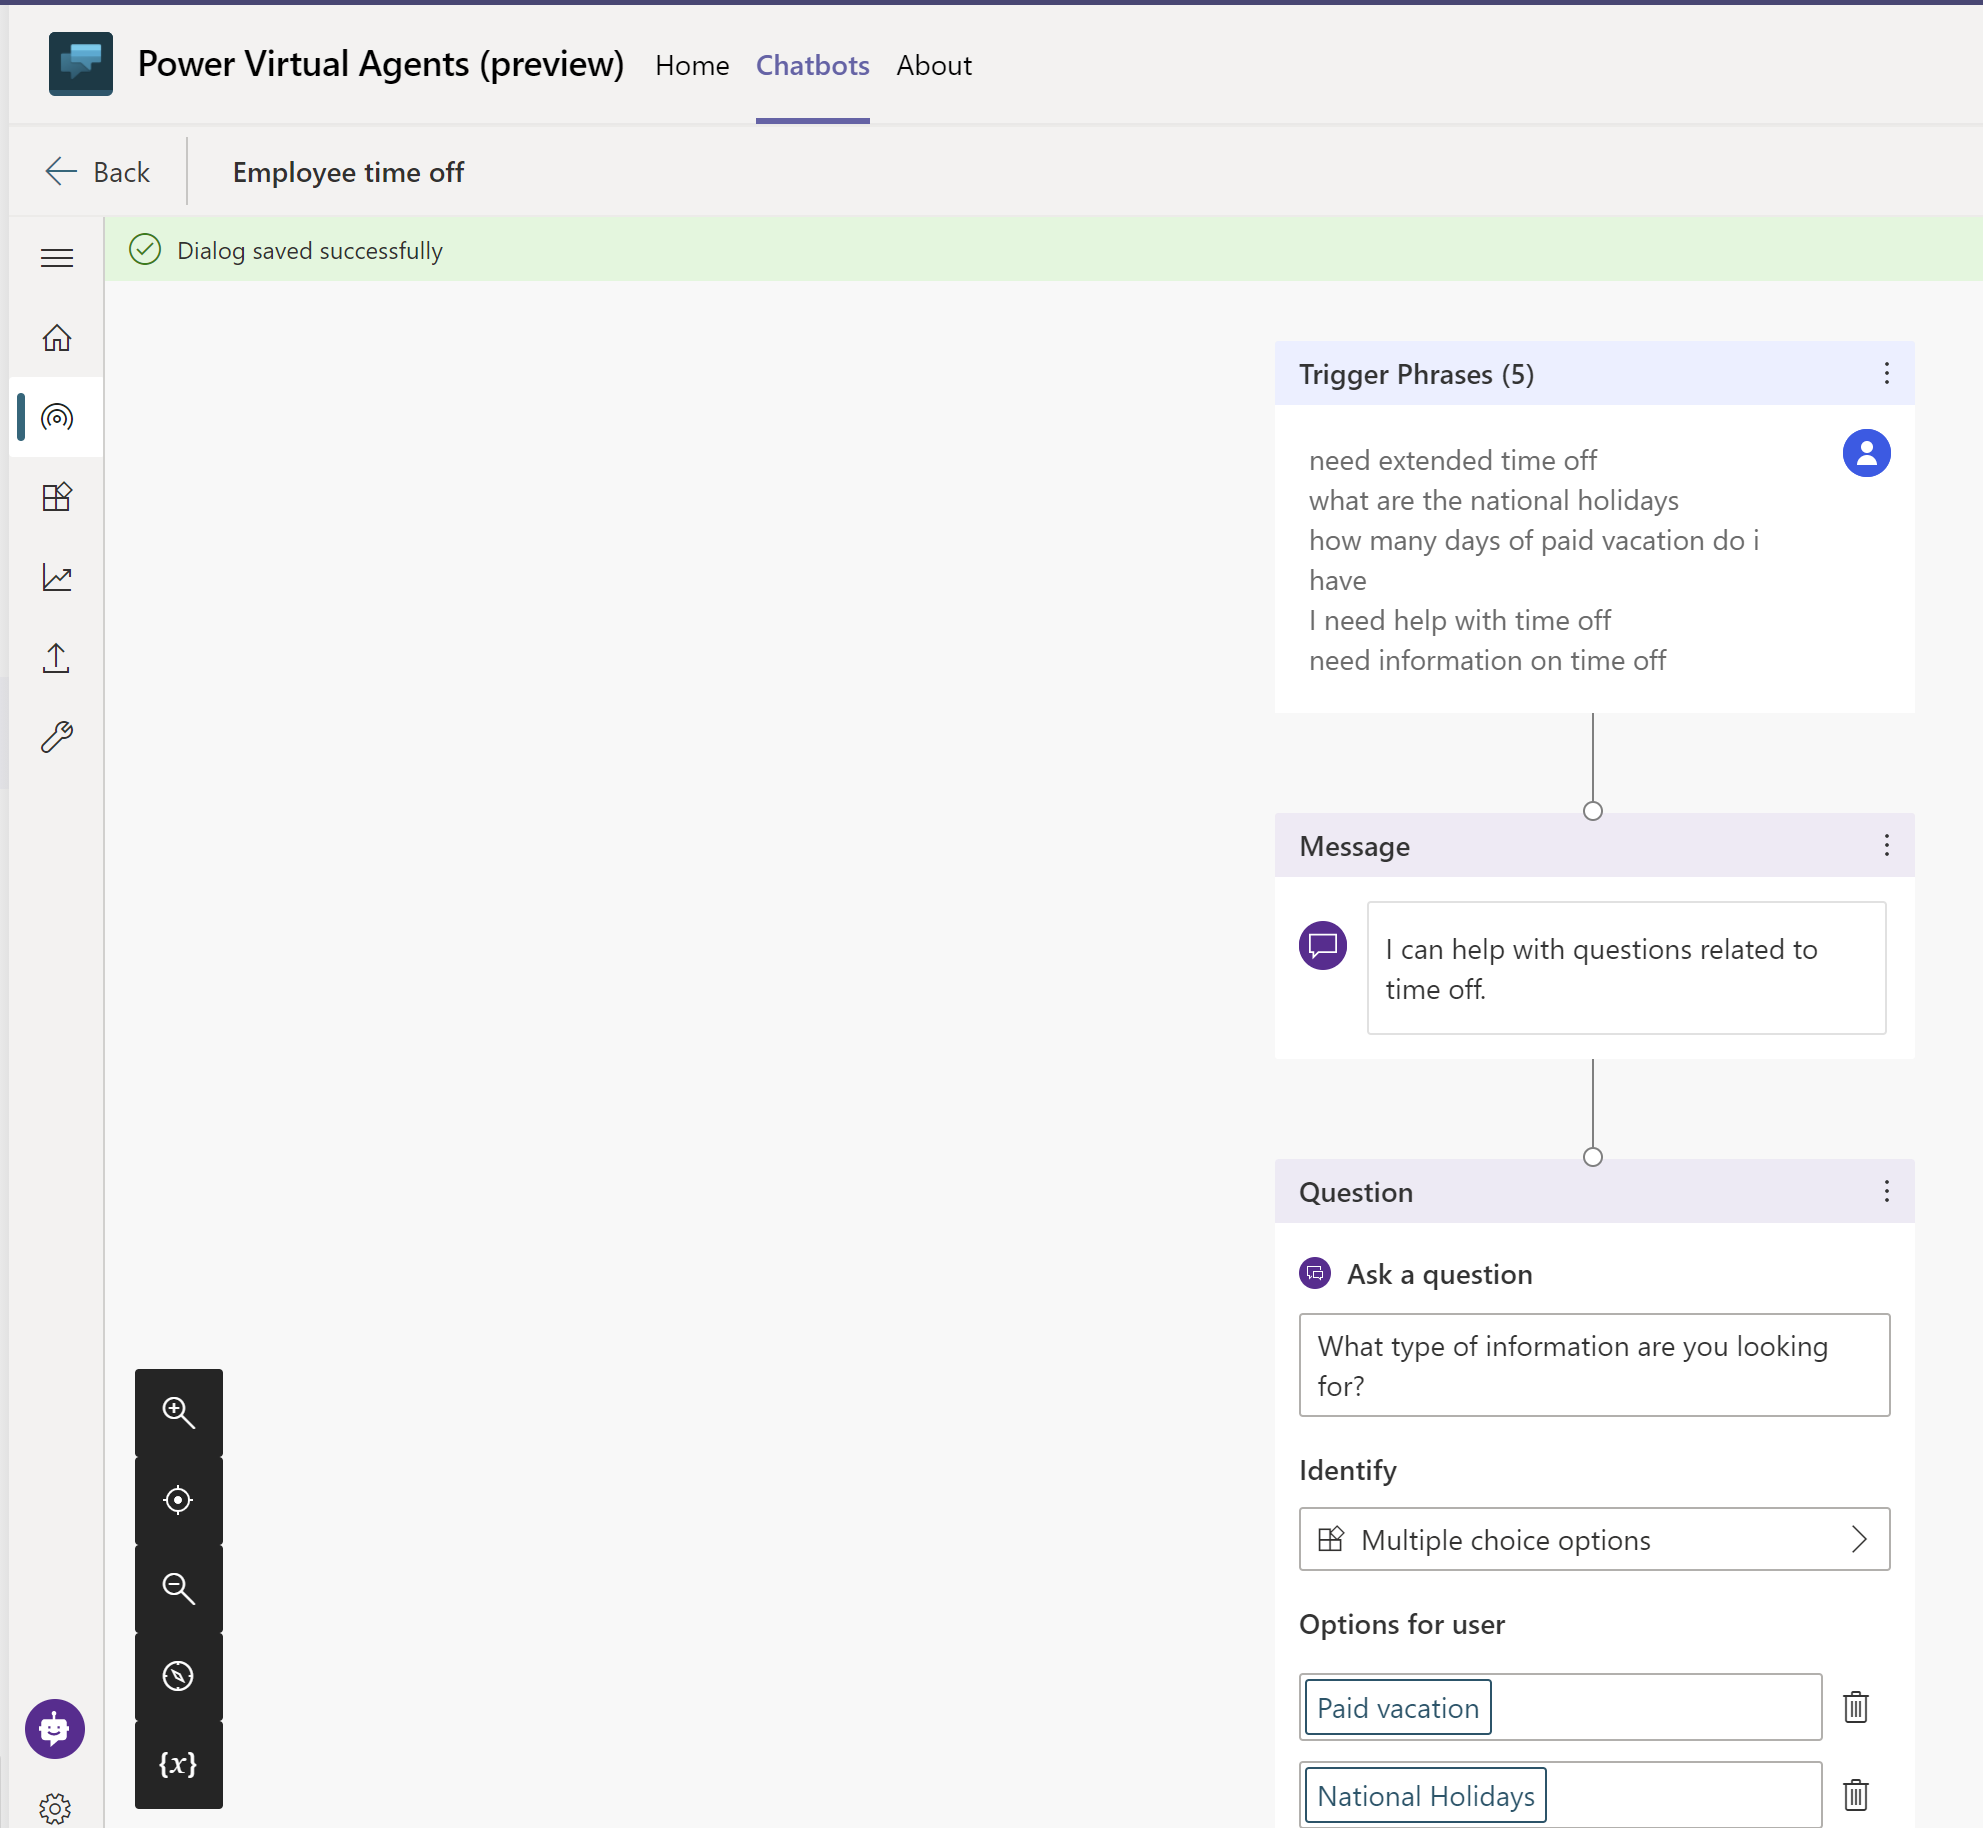Delete the Paid vacation option
The width and height of the screenshot is (1983, 1828).
click(1855, 1707)
